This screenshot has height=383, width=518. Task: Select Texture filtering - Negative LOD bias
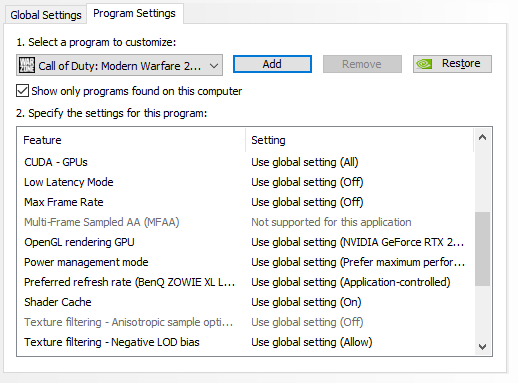pyautogui.click(x=112, y=342)
